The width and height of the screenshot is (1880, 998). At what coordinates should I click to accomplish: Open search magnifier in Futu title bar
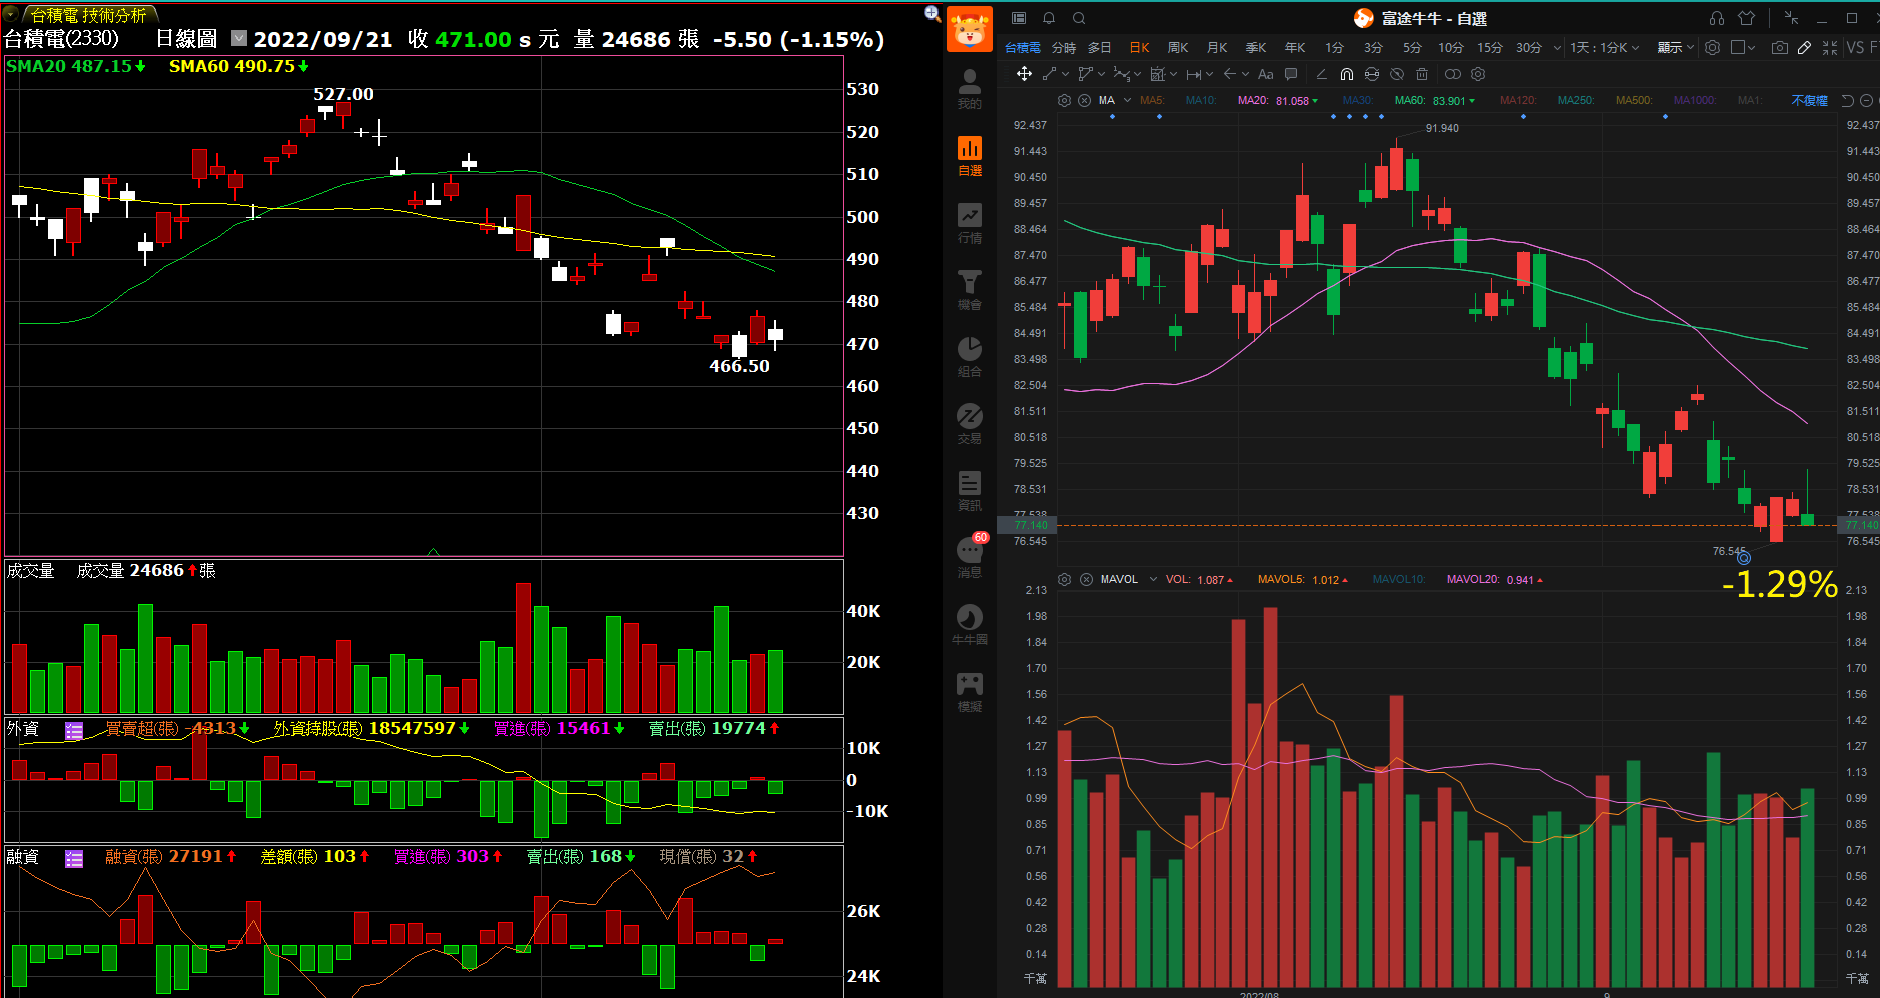coord(1079,18)
